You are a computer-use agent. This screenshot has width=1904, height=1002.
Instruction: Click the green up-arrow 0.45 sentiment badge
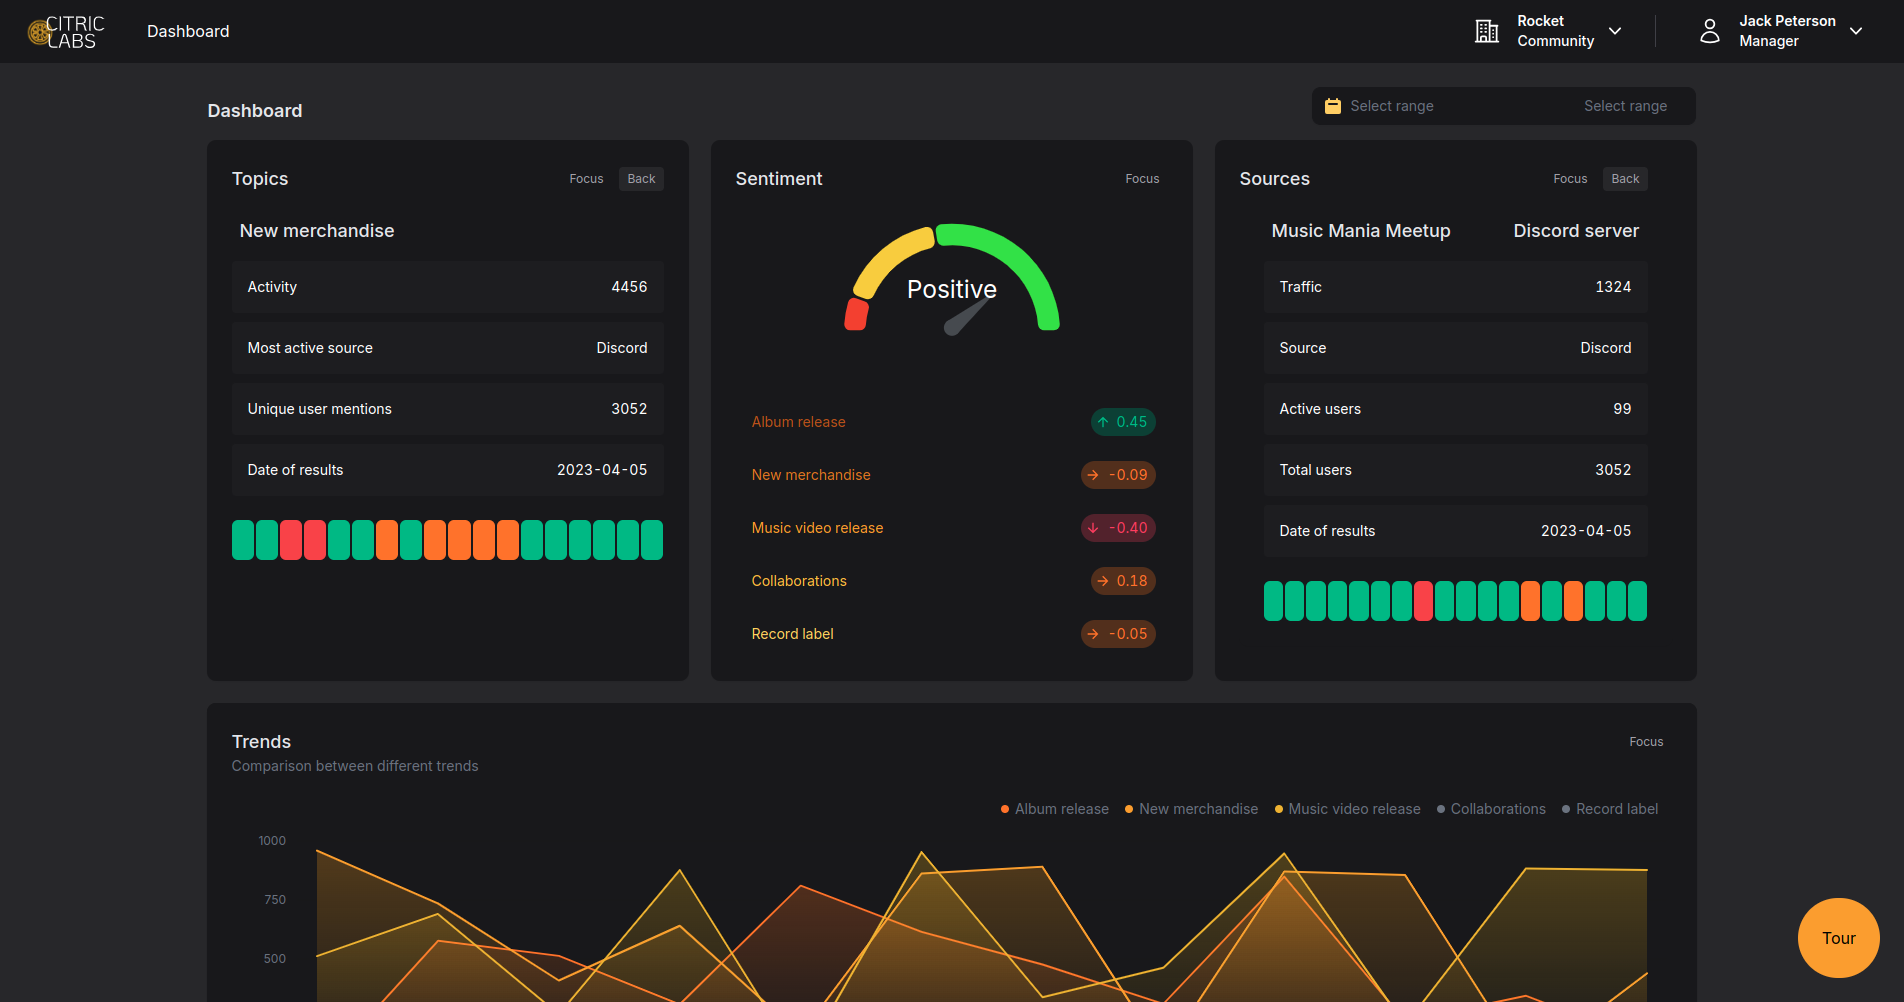[1122, 422]
